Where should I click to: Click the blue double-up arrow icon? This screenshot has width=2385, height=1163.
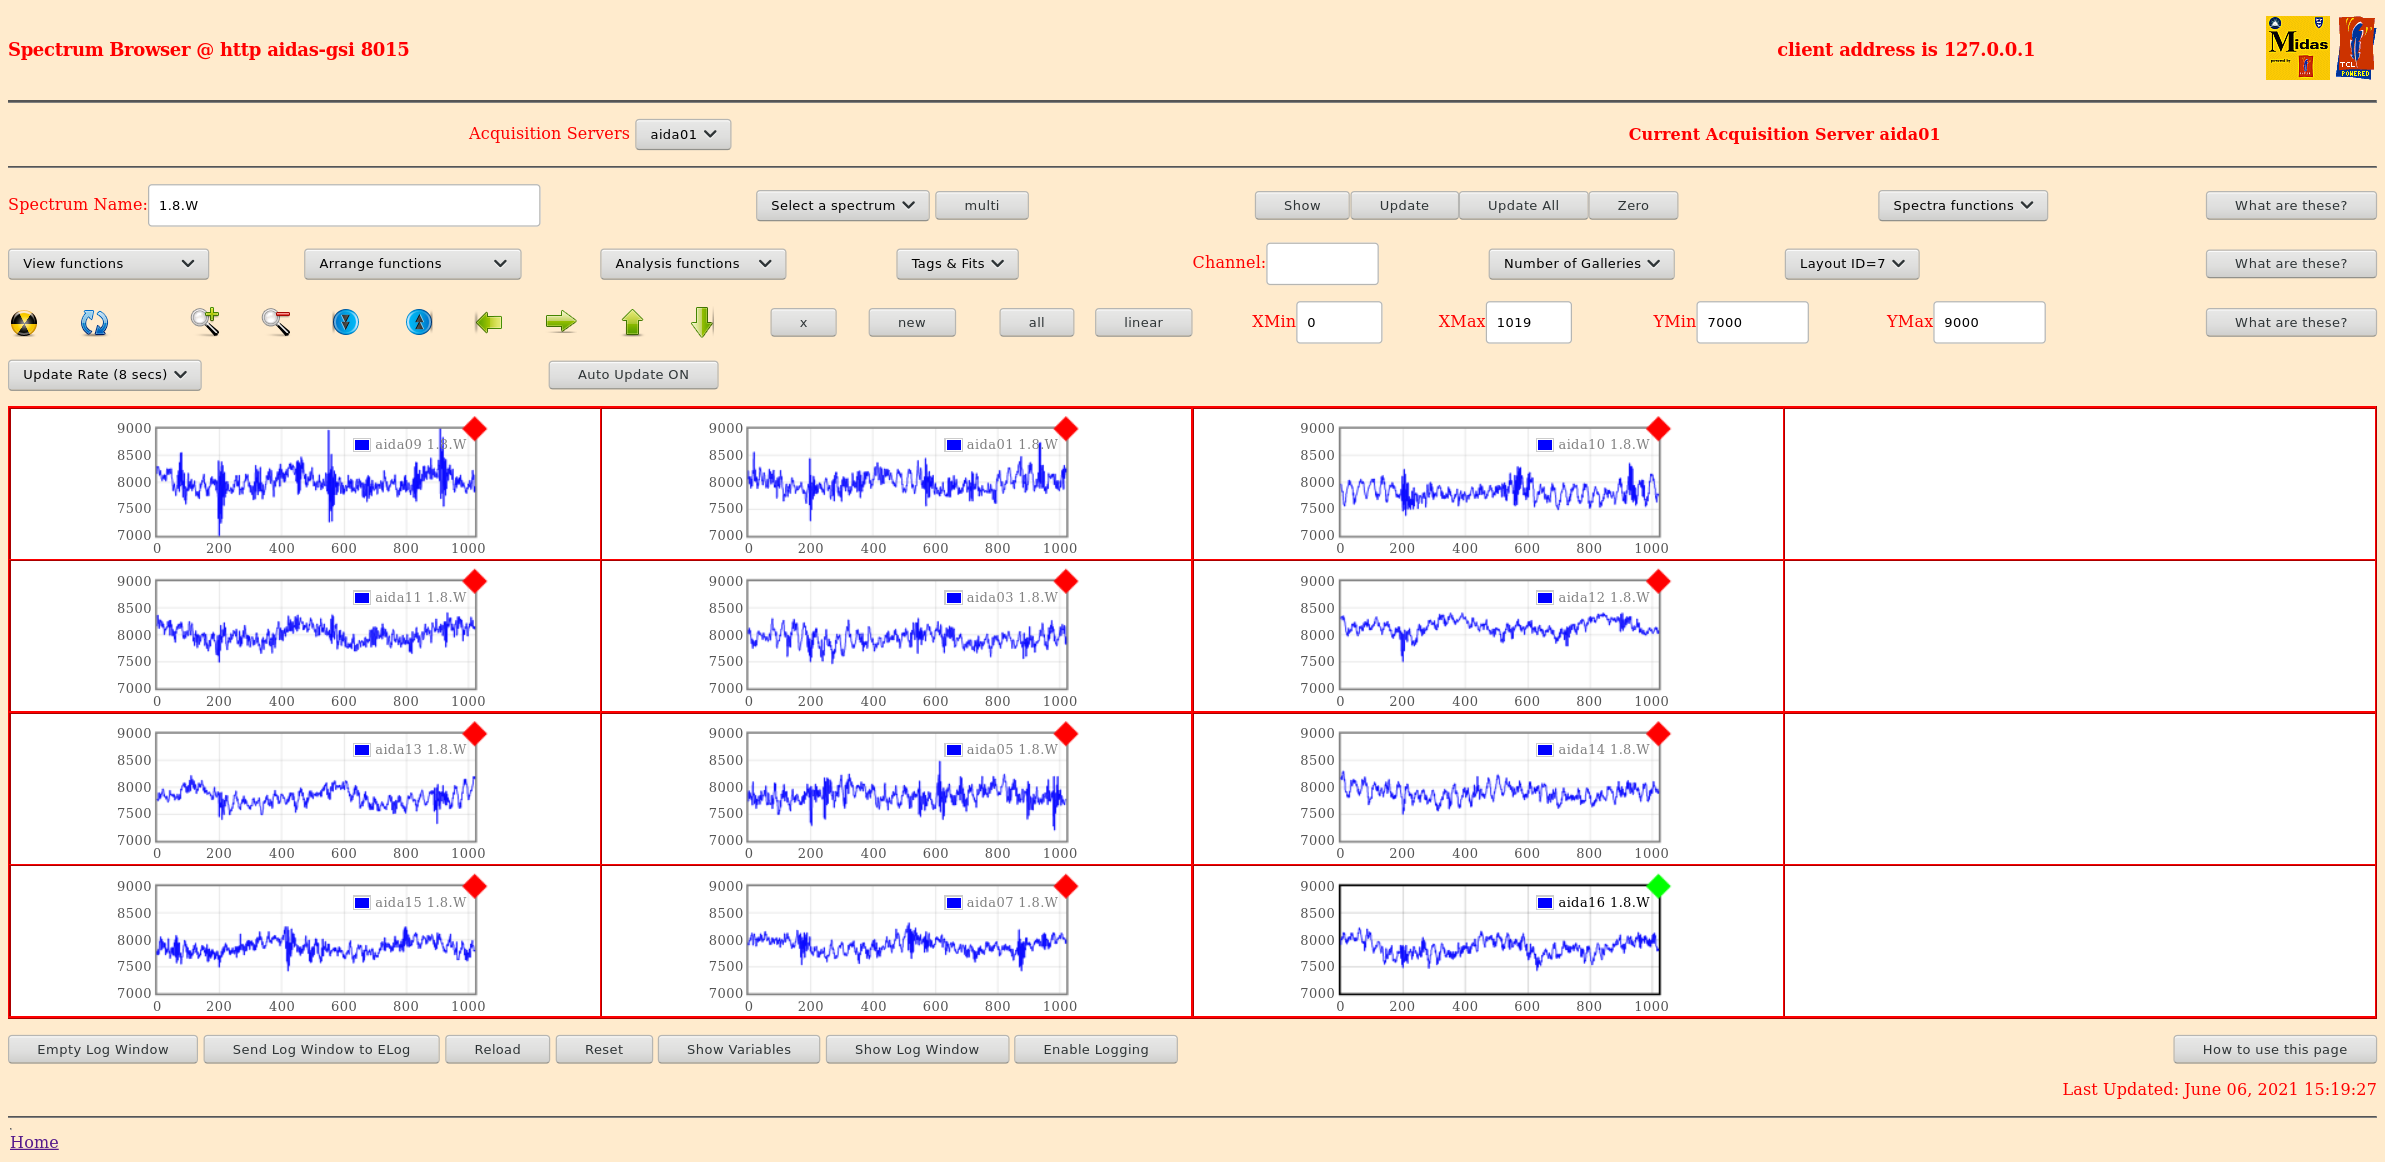(x=419, y=322)
